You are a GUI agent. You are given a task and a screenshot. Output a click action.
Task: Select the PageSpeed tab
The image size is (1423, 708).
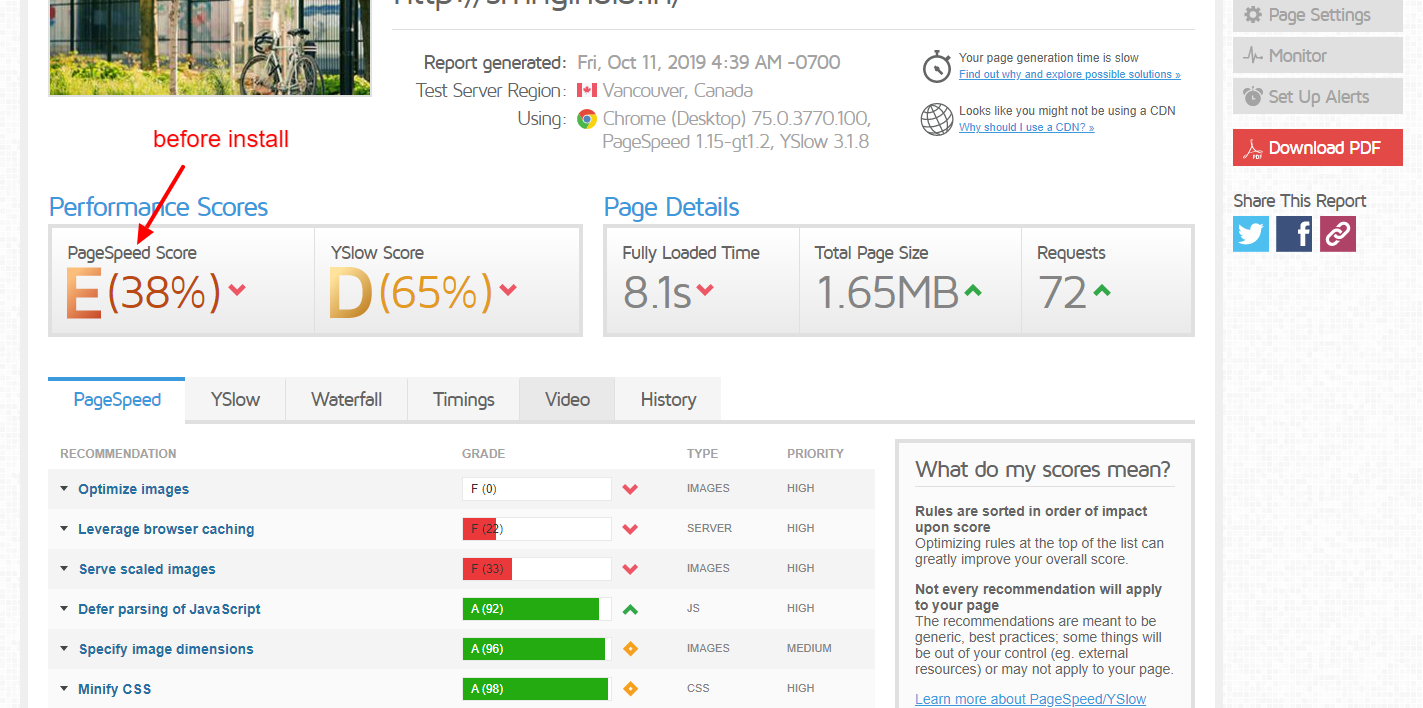coord(117,399)
